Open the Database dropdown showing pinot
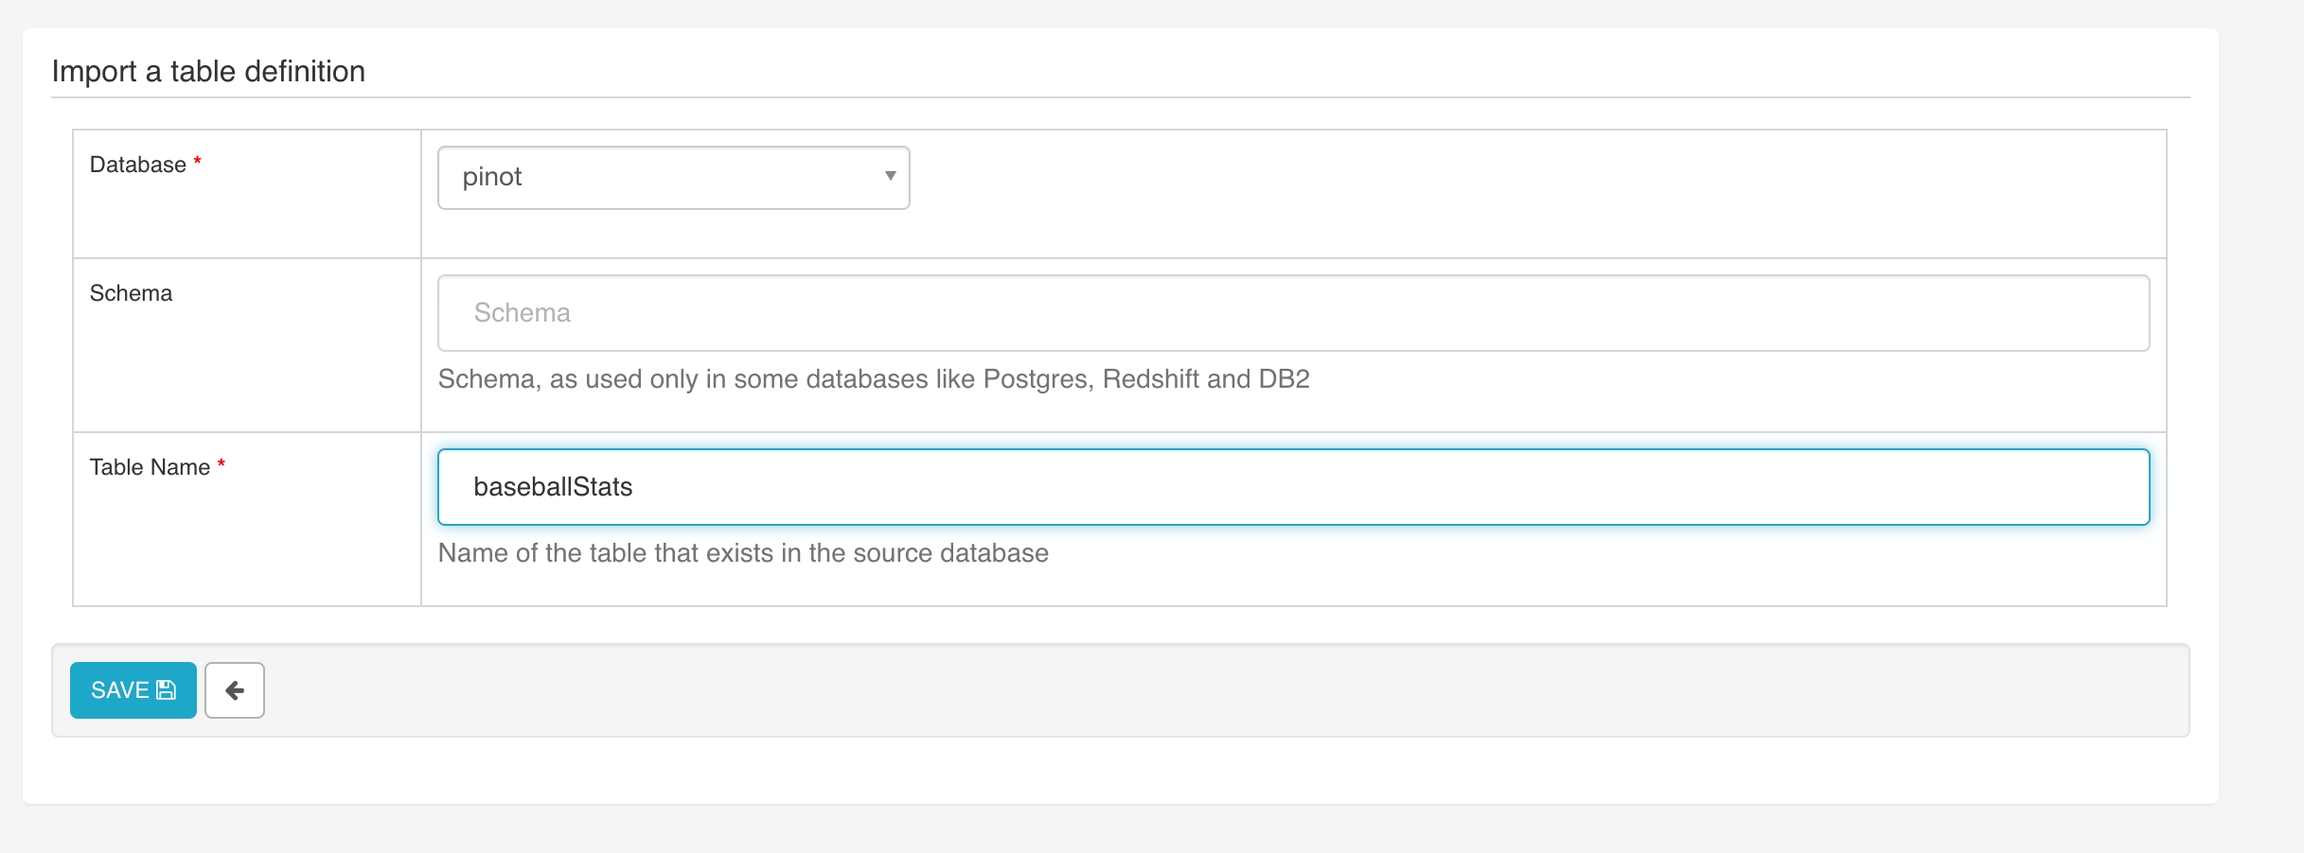 (x=673, y=178)
